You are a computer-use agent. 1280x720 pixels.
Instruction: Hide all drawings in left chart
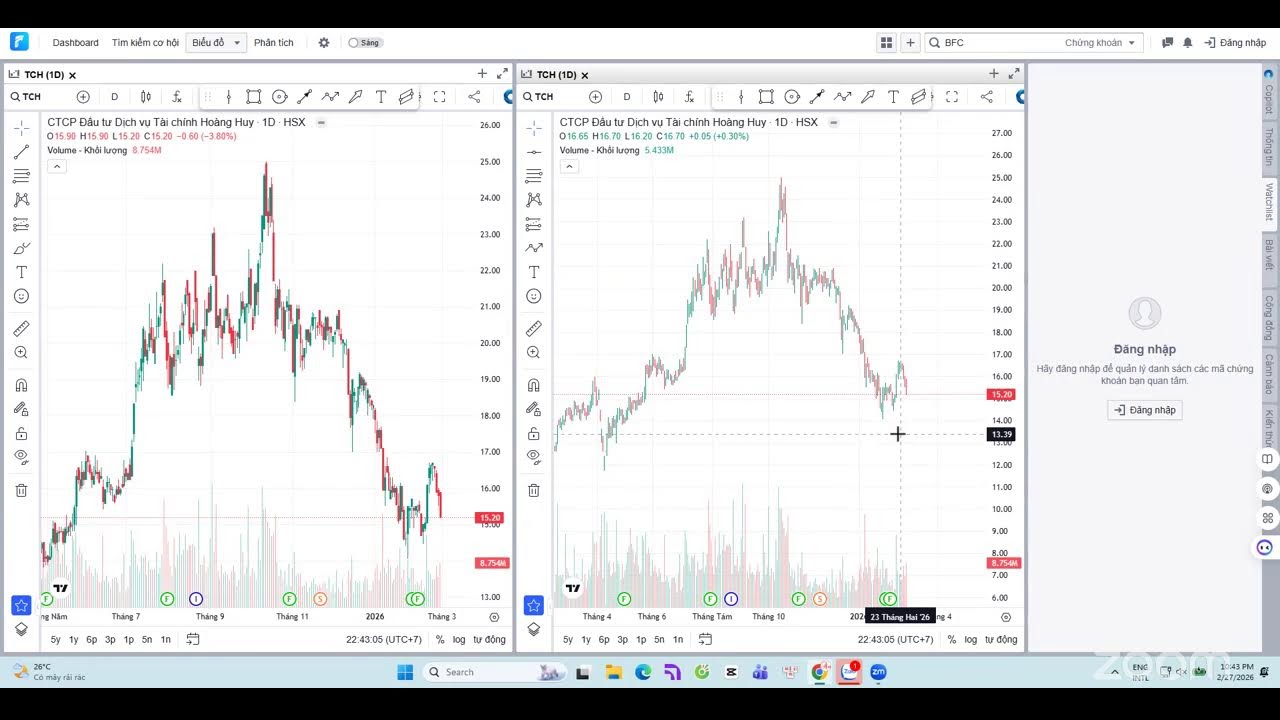21,457
